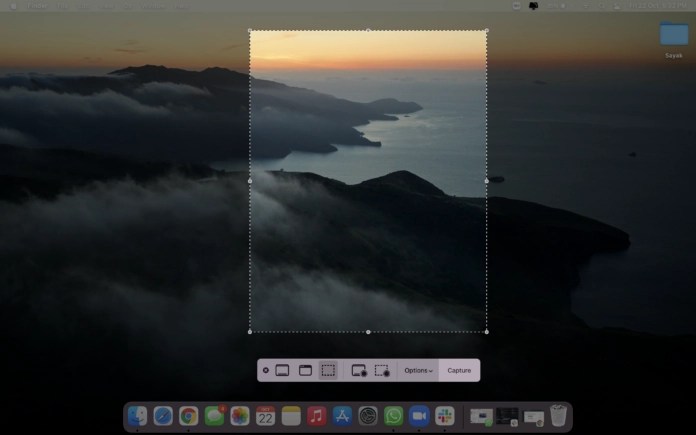Image resolution: width=696 pixels, height=435 pixels.
Task: Open the Trash in the Dock
Action: click(558, 415)
